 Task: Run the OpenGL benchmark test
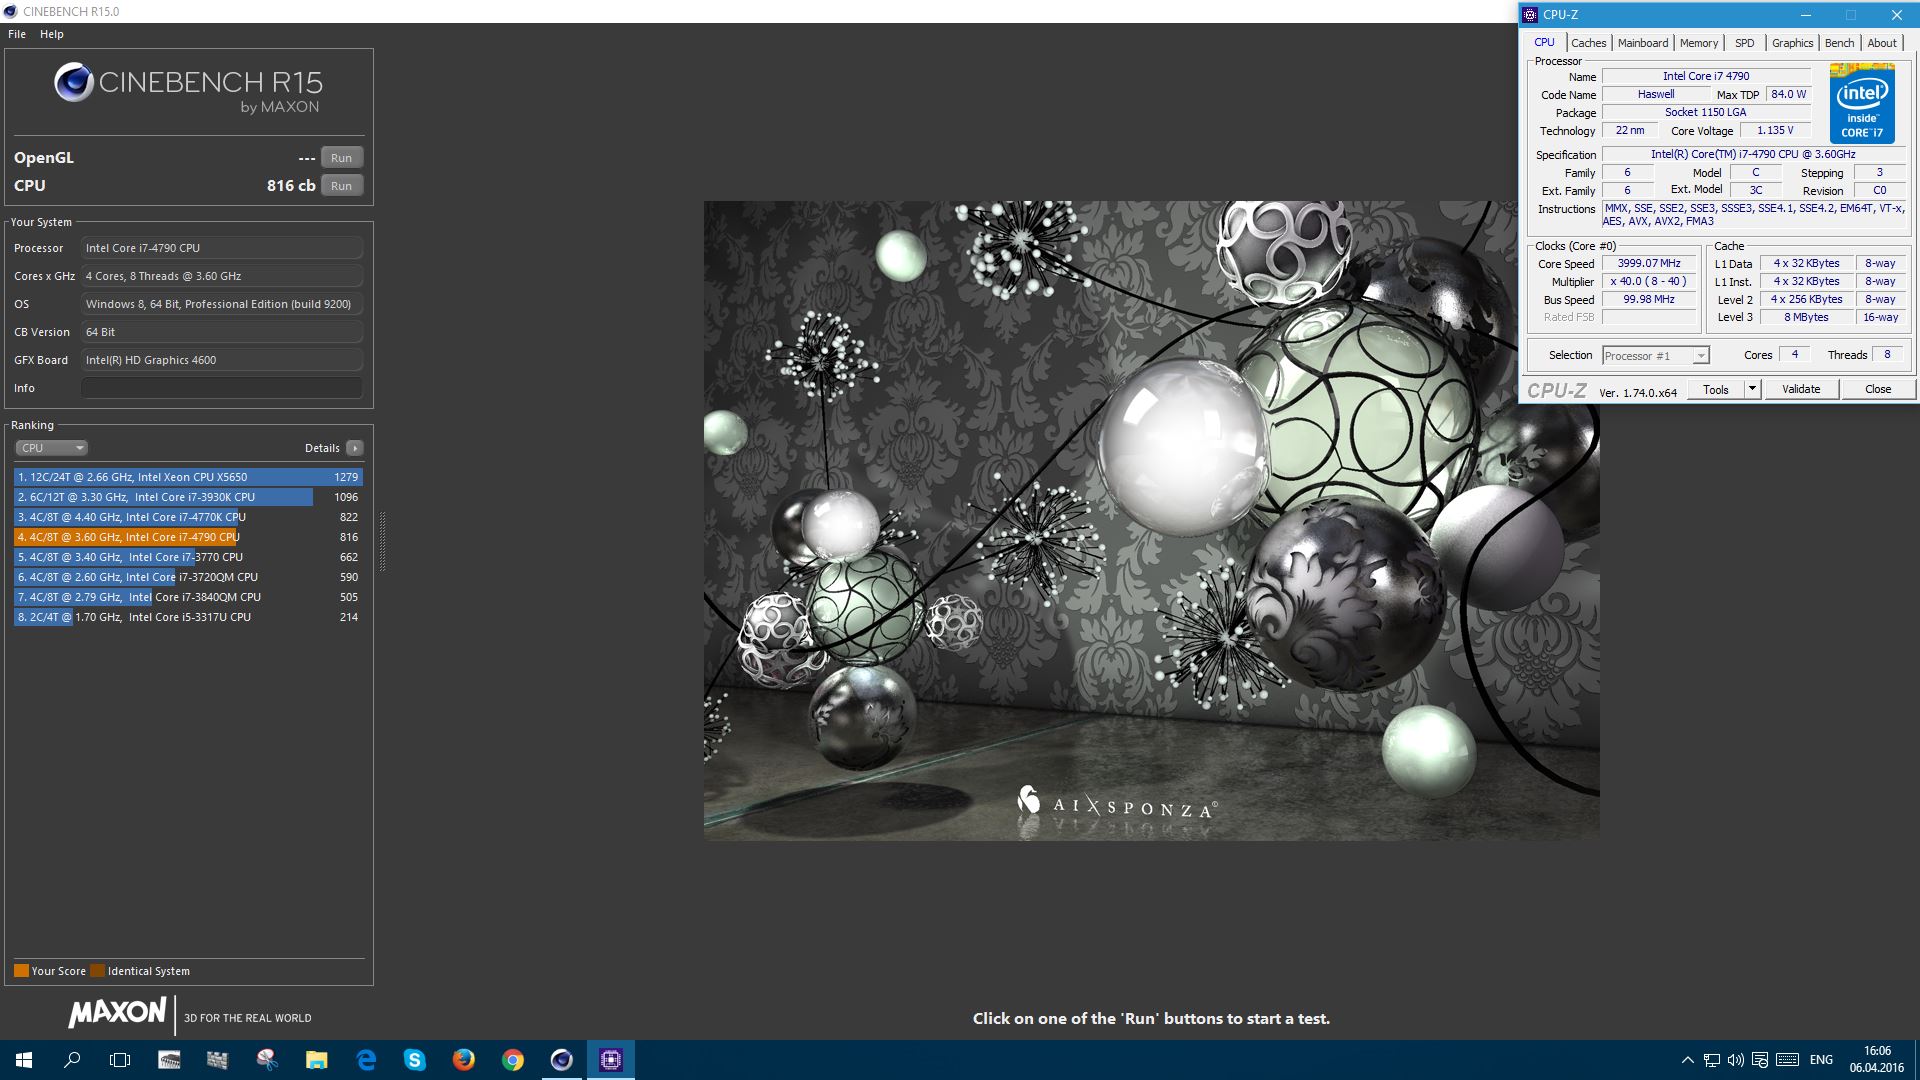tap(341, 158)
